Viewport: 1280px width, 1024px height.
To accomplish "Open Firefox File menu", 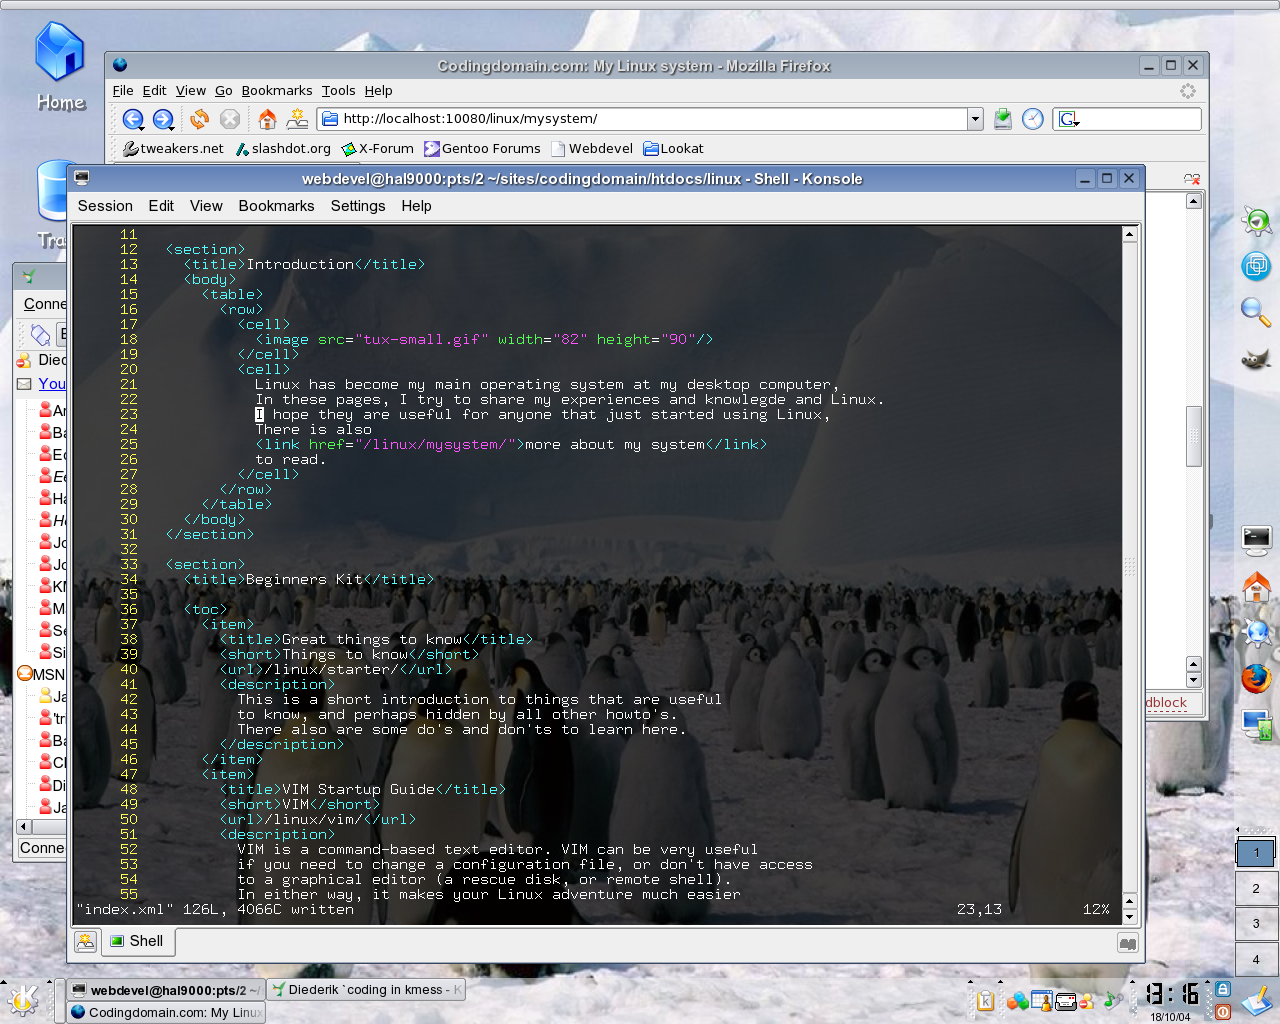I will point(123,90).
